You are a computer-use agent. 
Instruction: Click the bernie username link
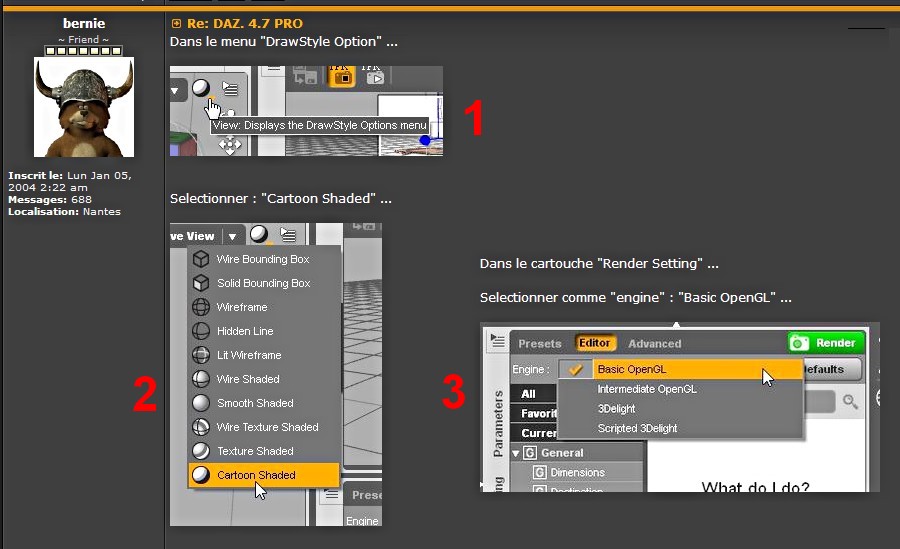point(84,24)
